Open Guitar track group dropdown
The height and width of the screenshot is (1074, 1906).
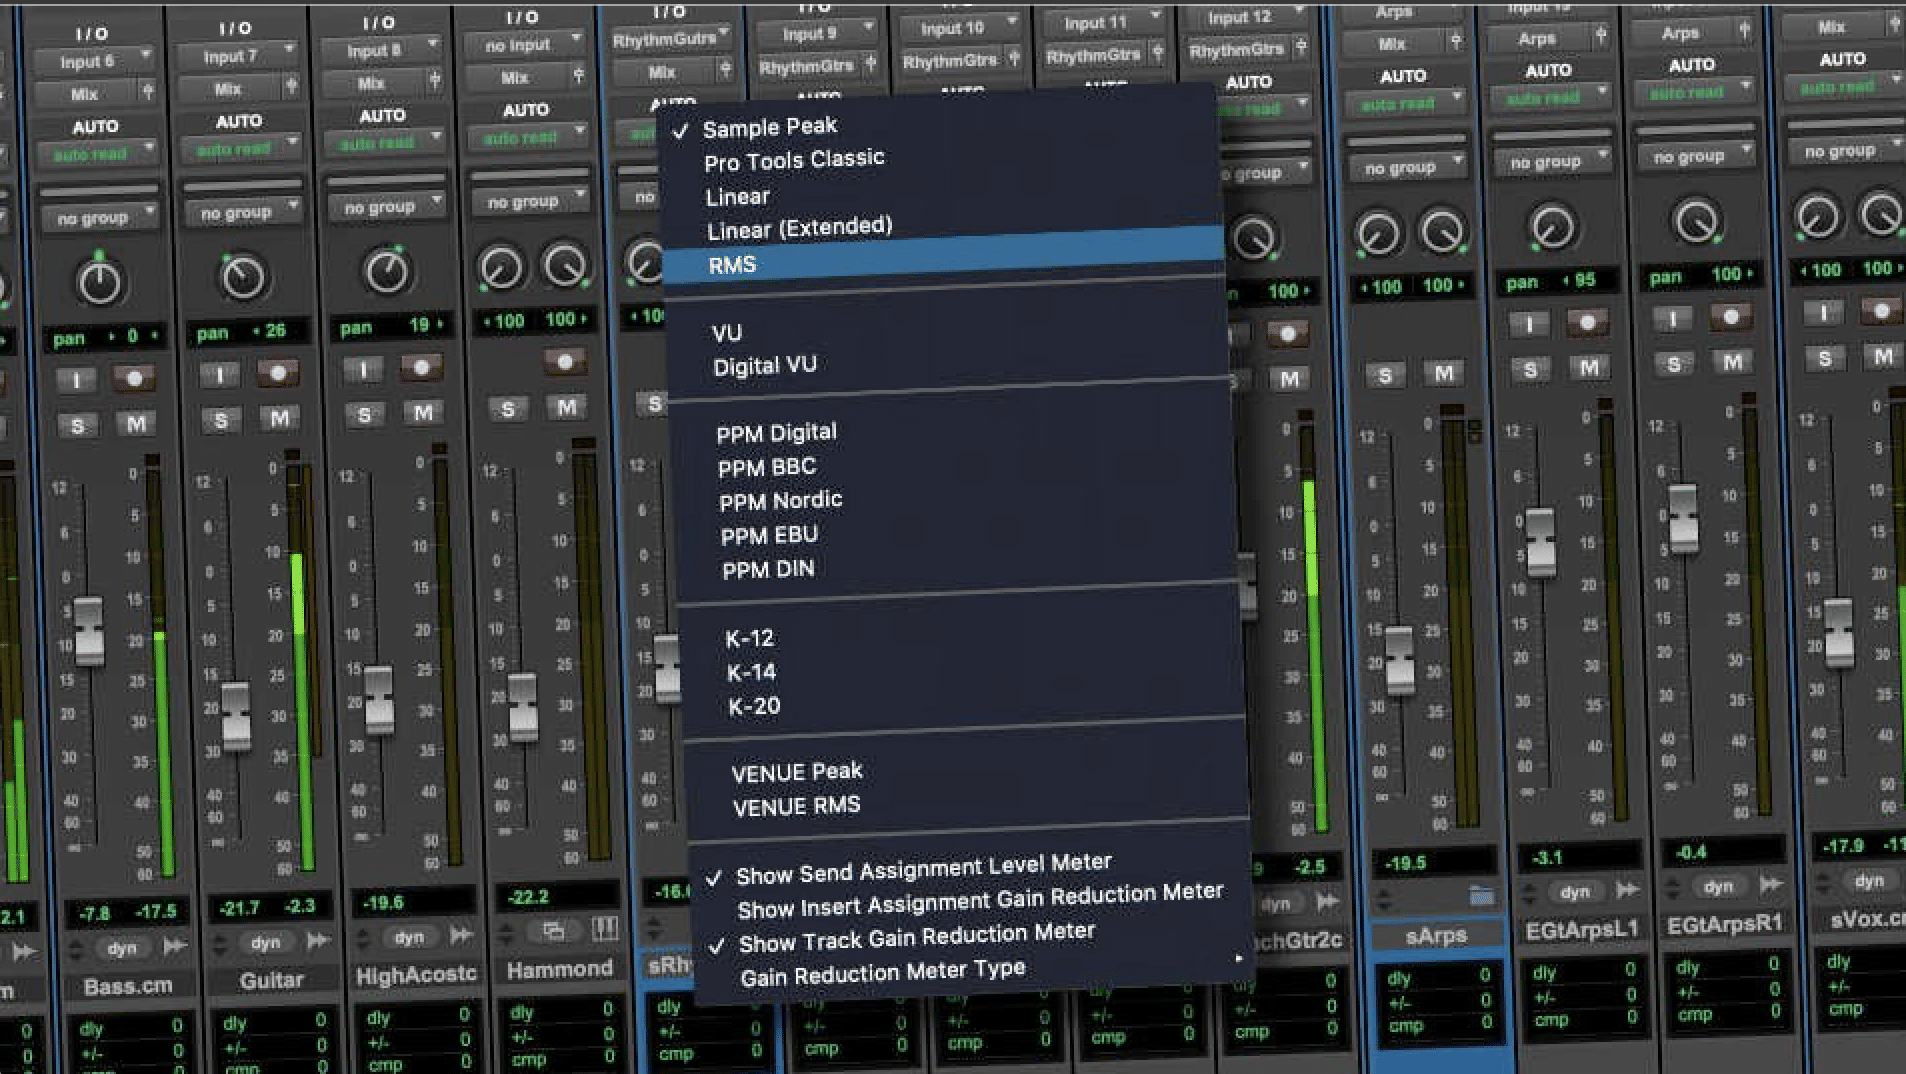coord(244,211)
